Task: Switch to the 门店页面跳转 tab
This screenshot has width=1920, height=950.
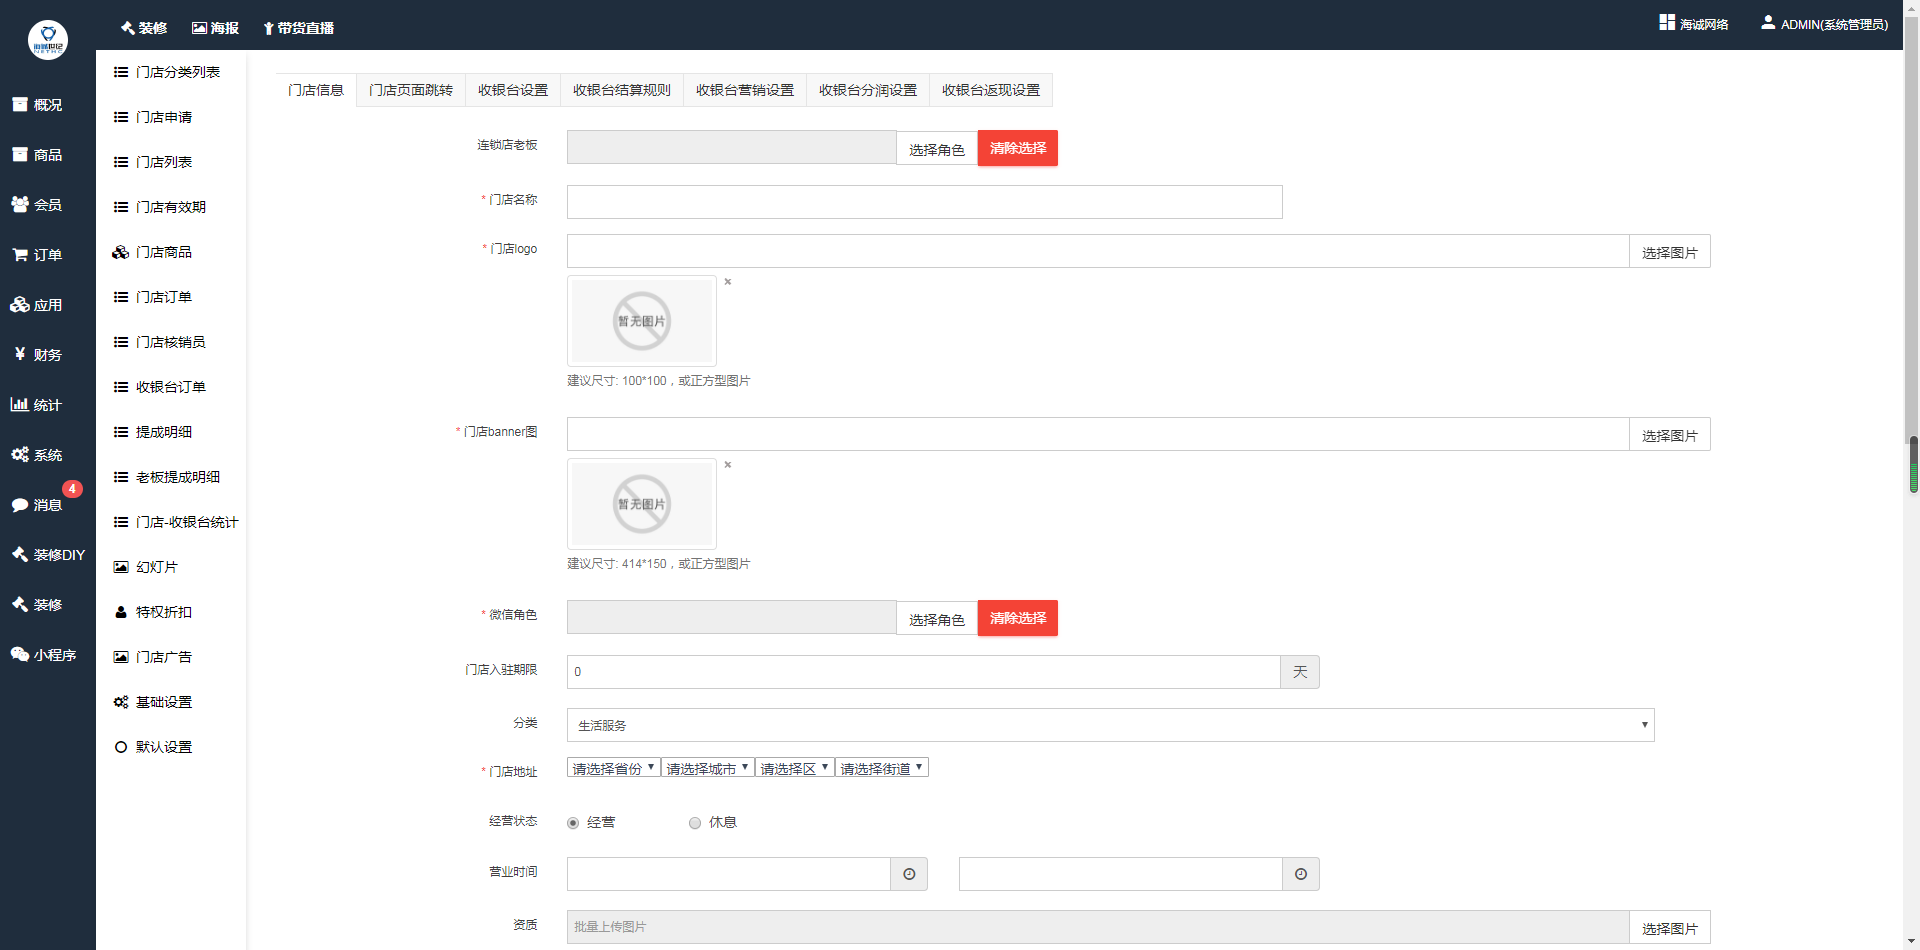Action: pyautogui.click(x=411, y=90)
